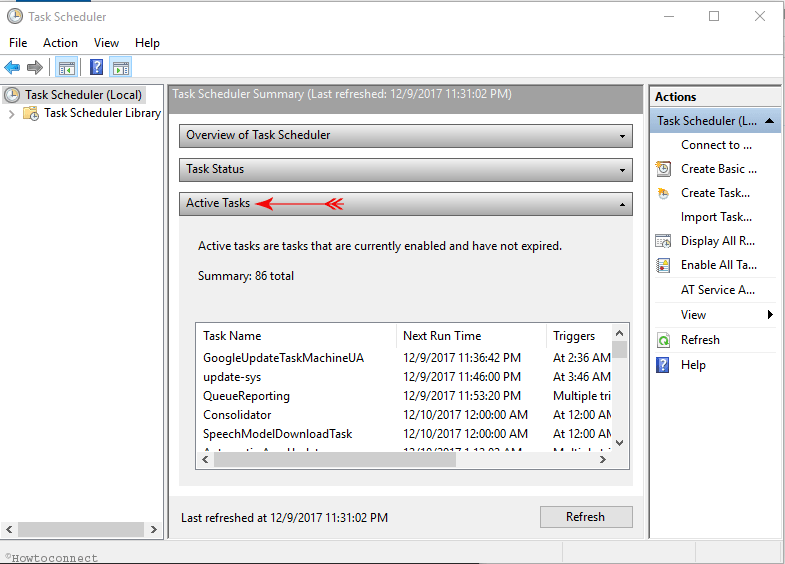Viewport: 785px width, 564px height.
Task: Click the green Refresh icon in Actions
Action: [663, 340]
